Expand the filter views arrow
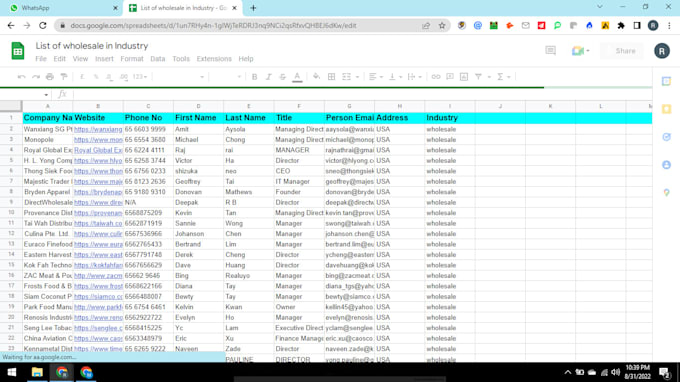 click(x=489, y=77)
